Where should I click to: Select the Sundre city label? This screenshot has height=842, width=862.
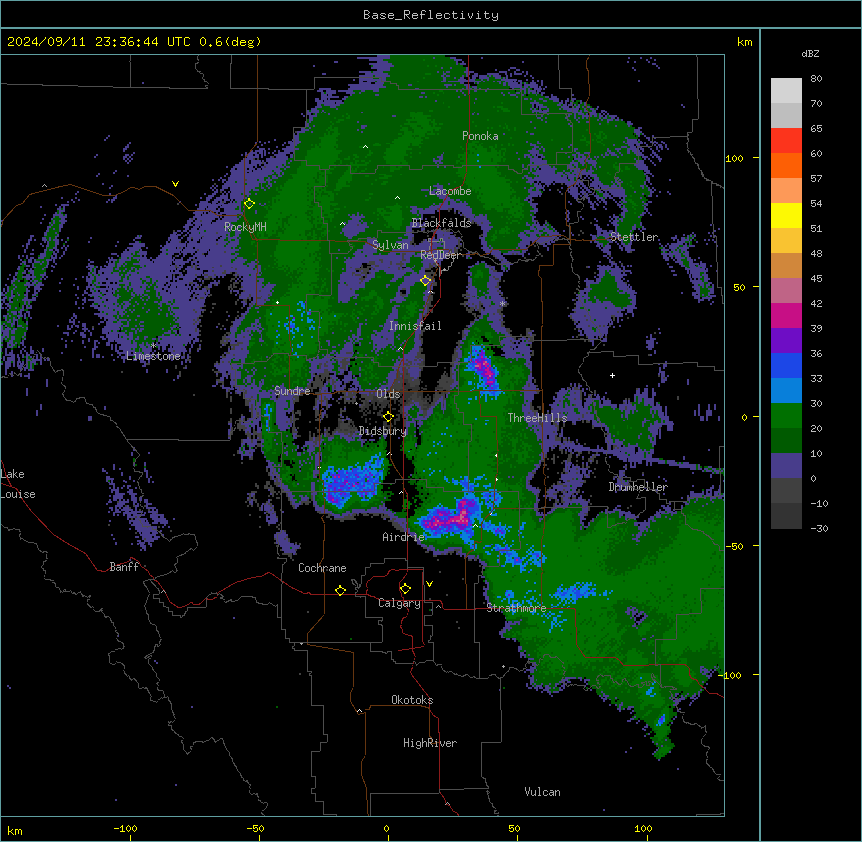(x=292, y=391)
